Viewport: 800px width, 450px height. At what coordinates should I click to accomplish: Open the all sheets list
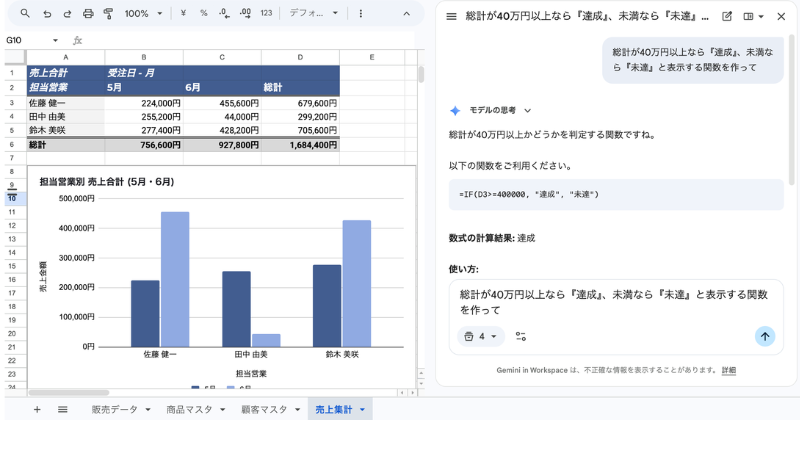(x=63, y=409)
